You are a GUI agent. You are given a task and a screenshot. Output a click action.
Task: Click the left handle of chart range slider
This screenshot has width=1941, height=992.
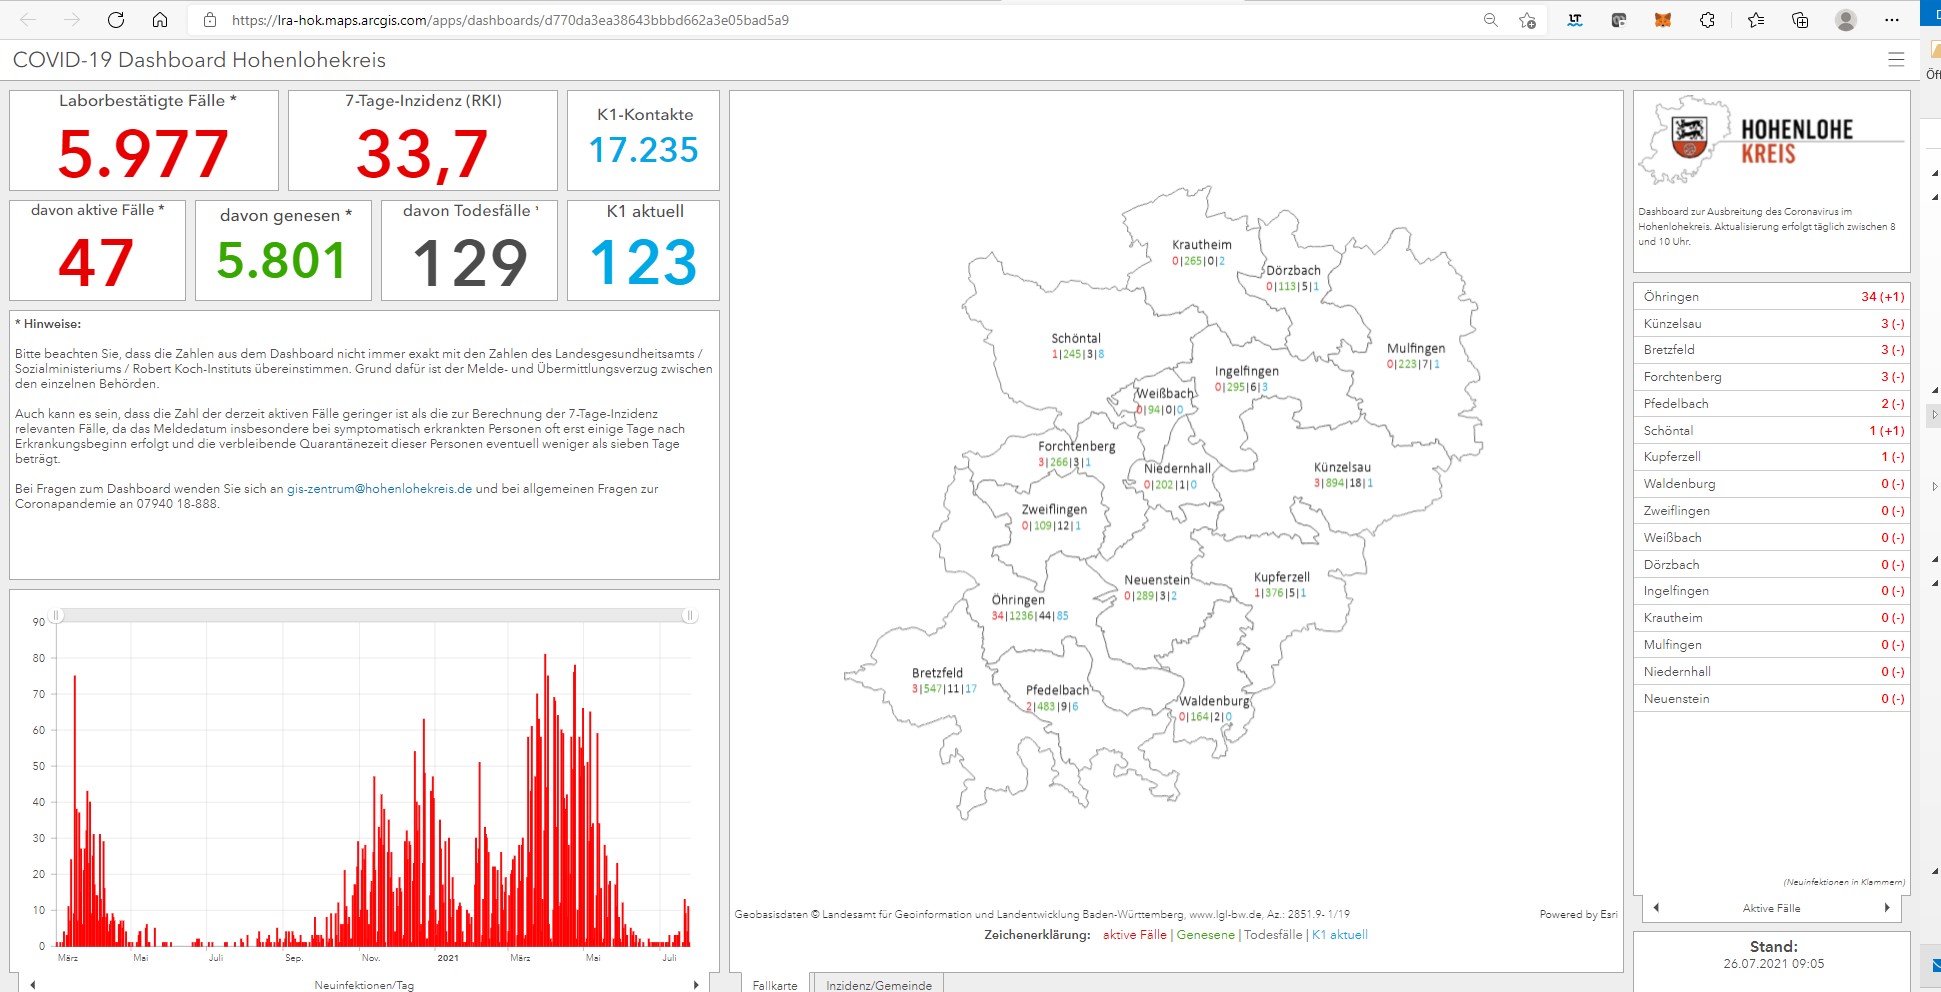[57, 616]
